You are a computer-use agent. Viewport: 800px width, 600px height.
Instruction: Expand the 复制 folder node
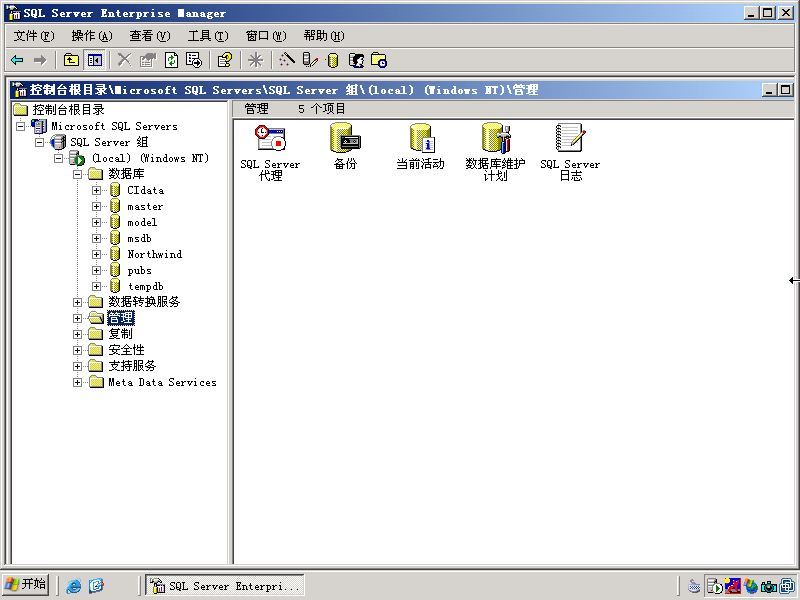[x=78, y=334]
